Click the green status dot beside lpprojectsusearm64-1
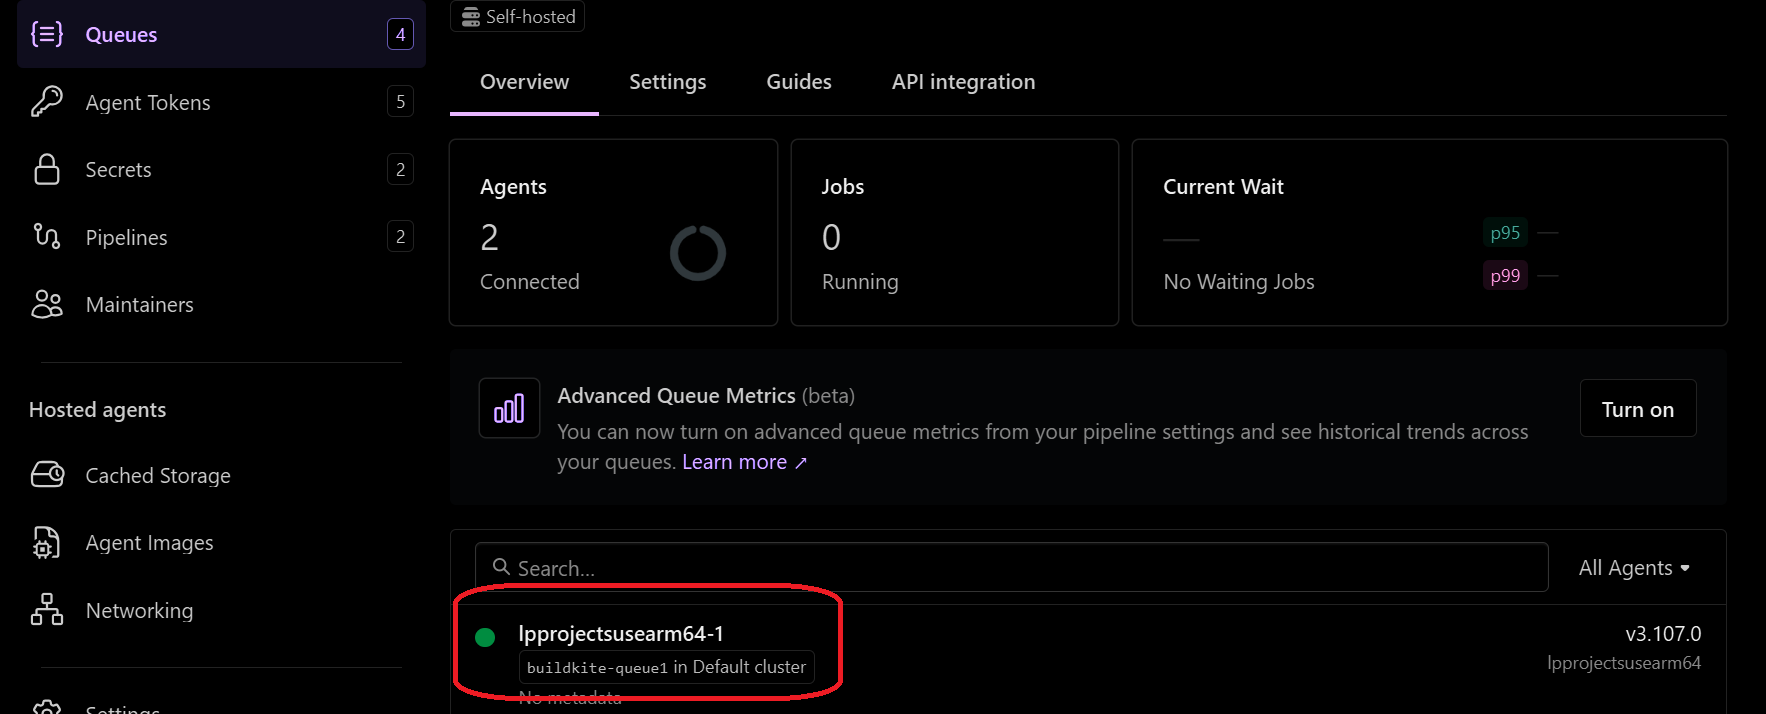 (486, 636)
